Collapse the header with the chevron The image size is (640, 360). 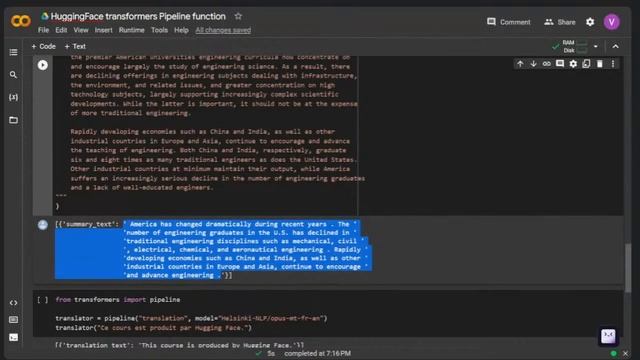click(x=616, y=47)
